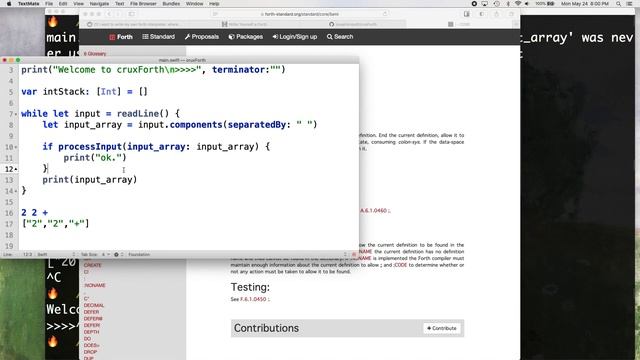Open the Bundles menu
This screenshot has width=640, height=360.
171,4
